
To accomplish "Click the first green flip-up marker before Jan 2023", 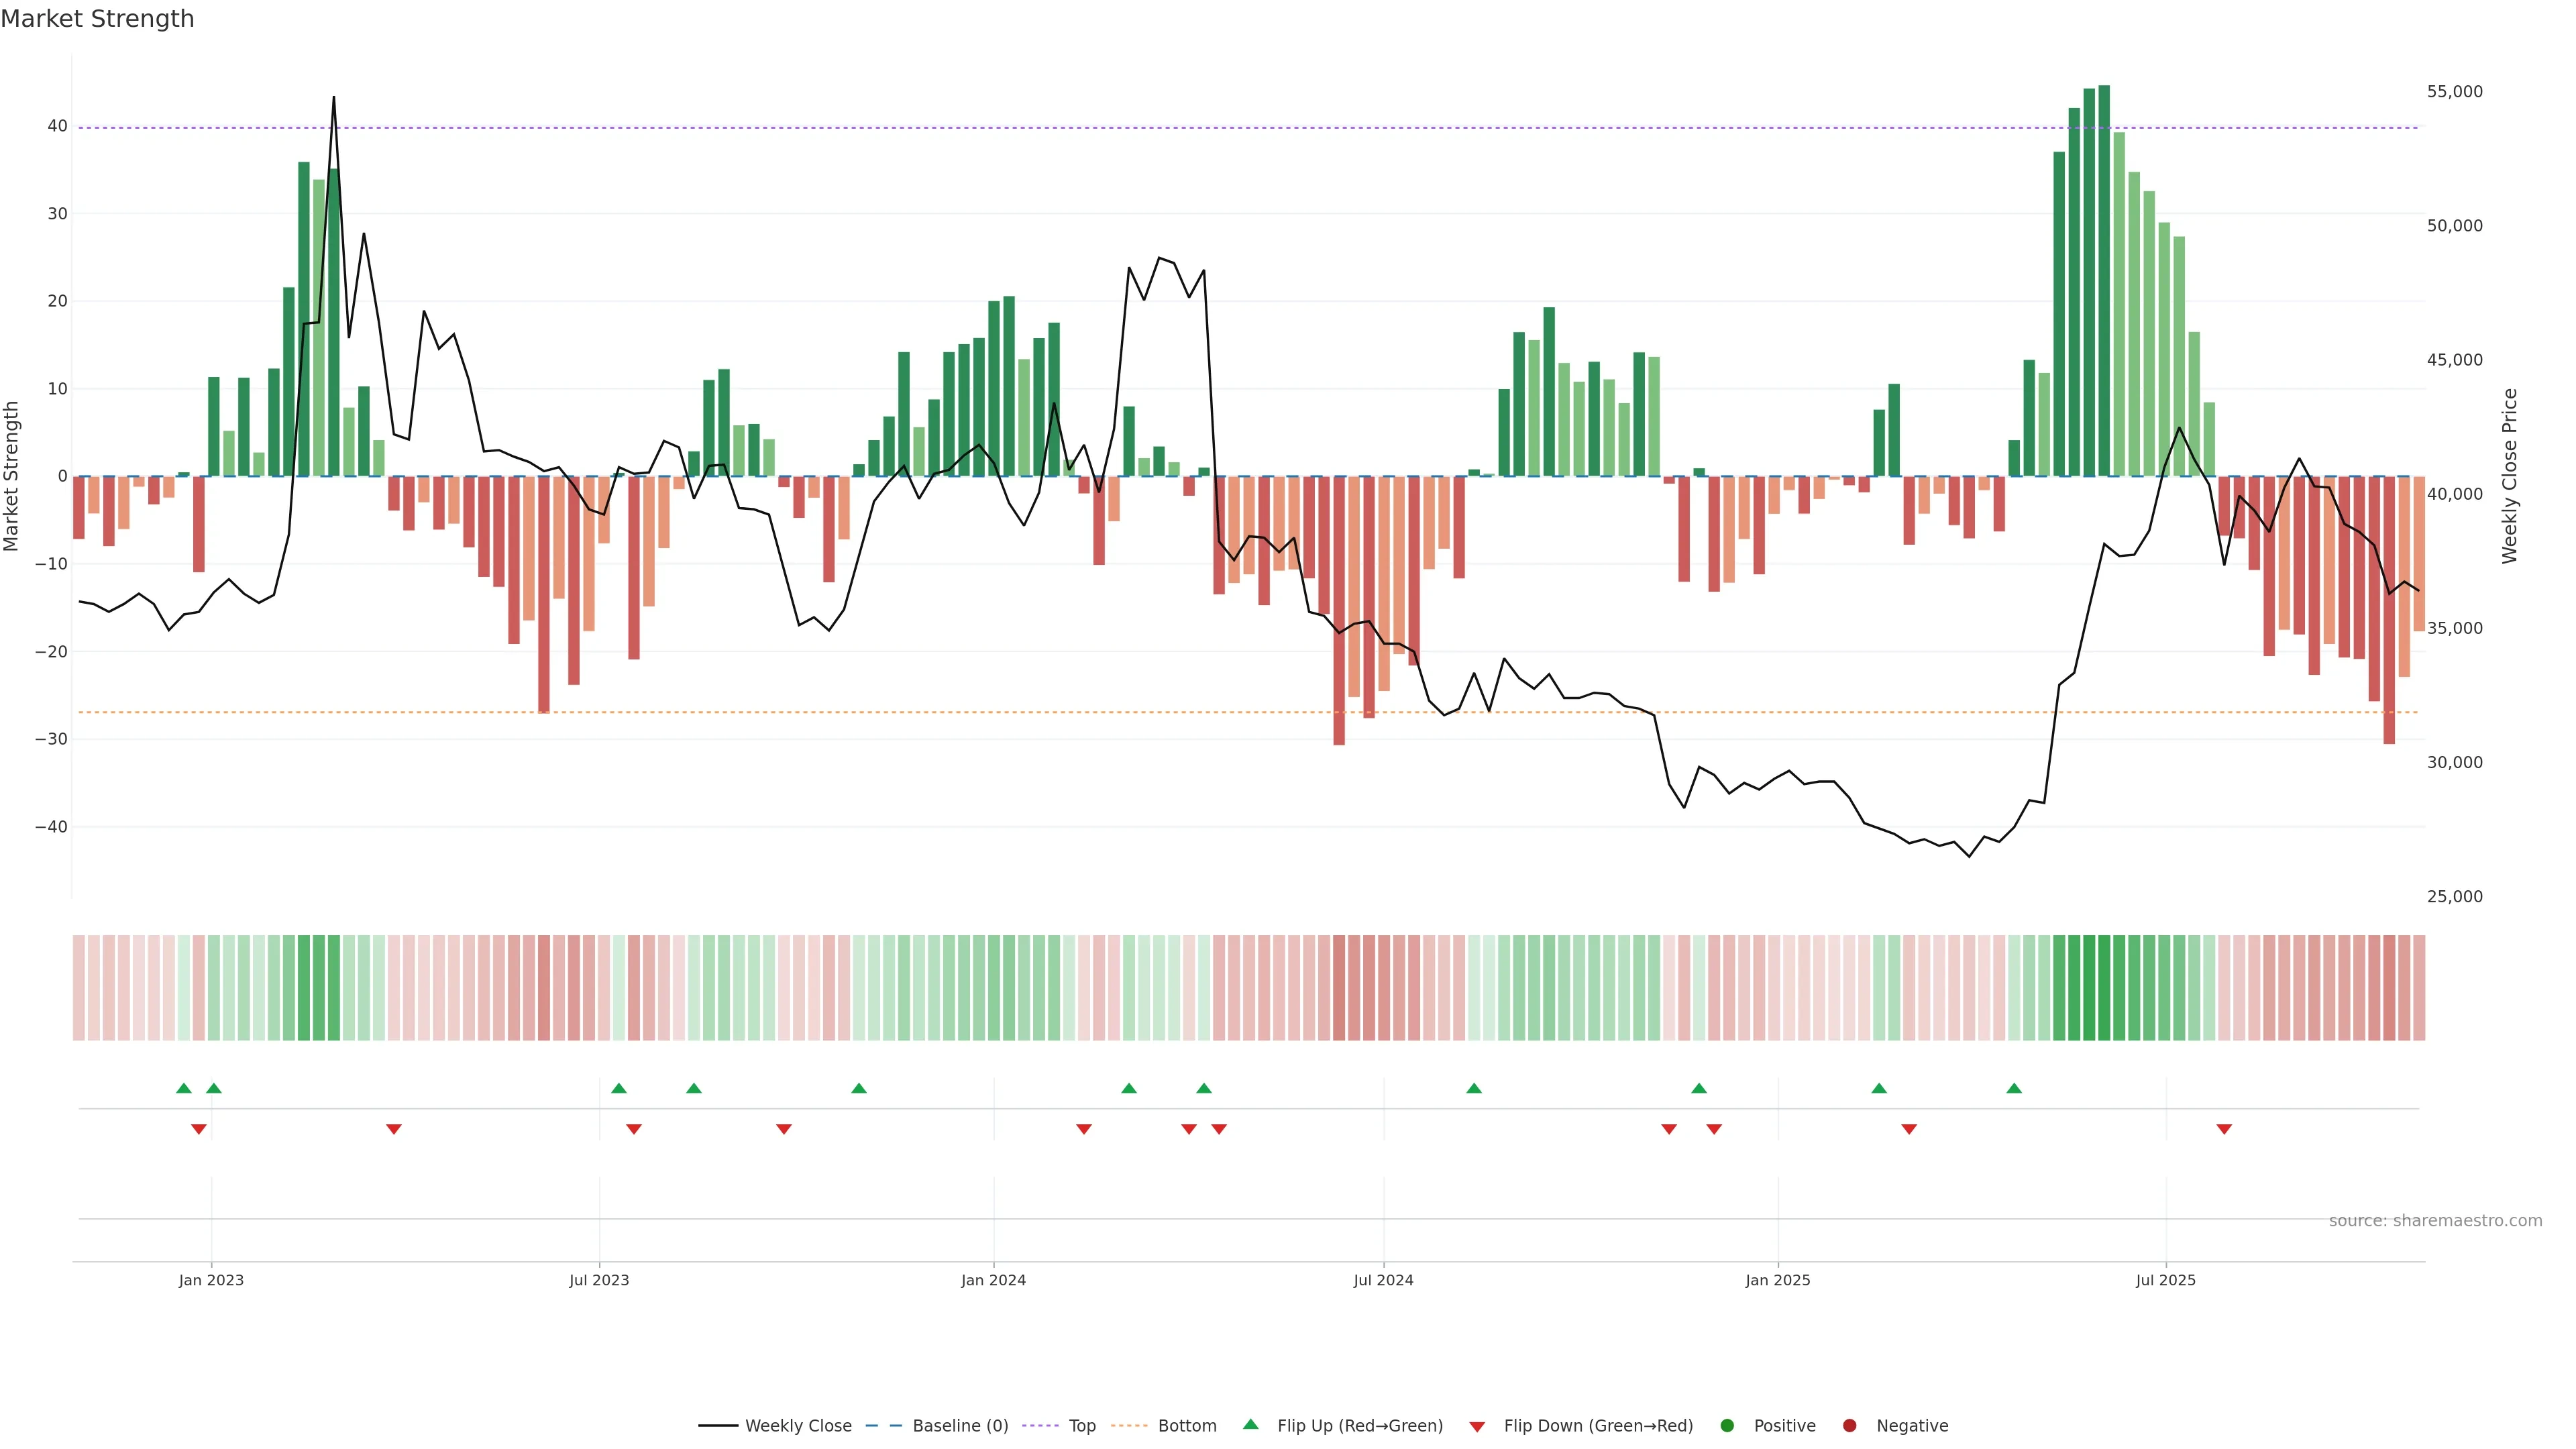I will (184, 1088).
